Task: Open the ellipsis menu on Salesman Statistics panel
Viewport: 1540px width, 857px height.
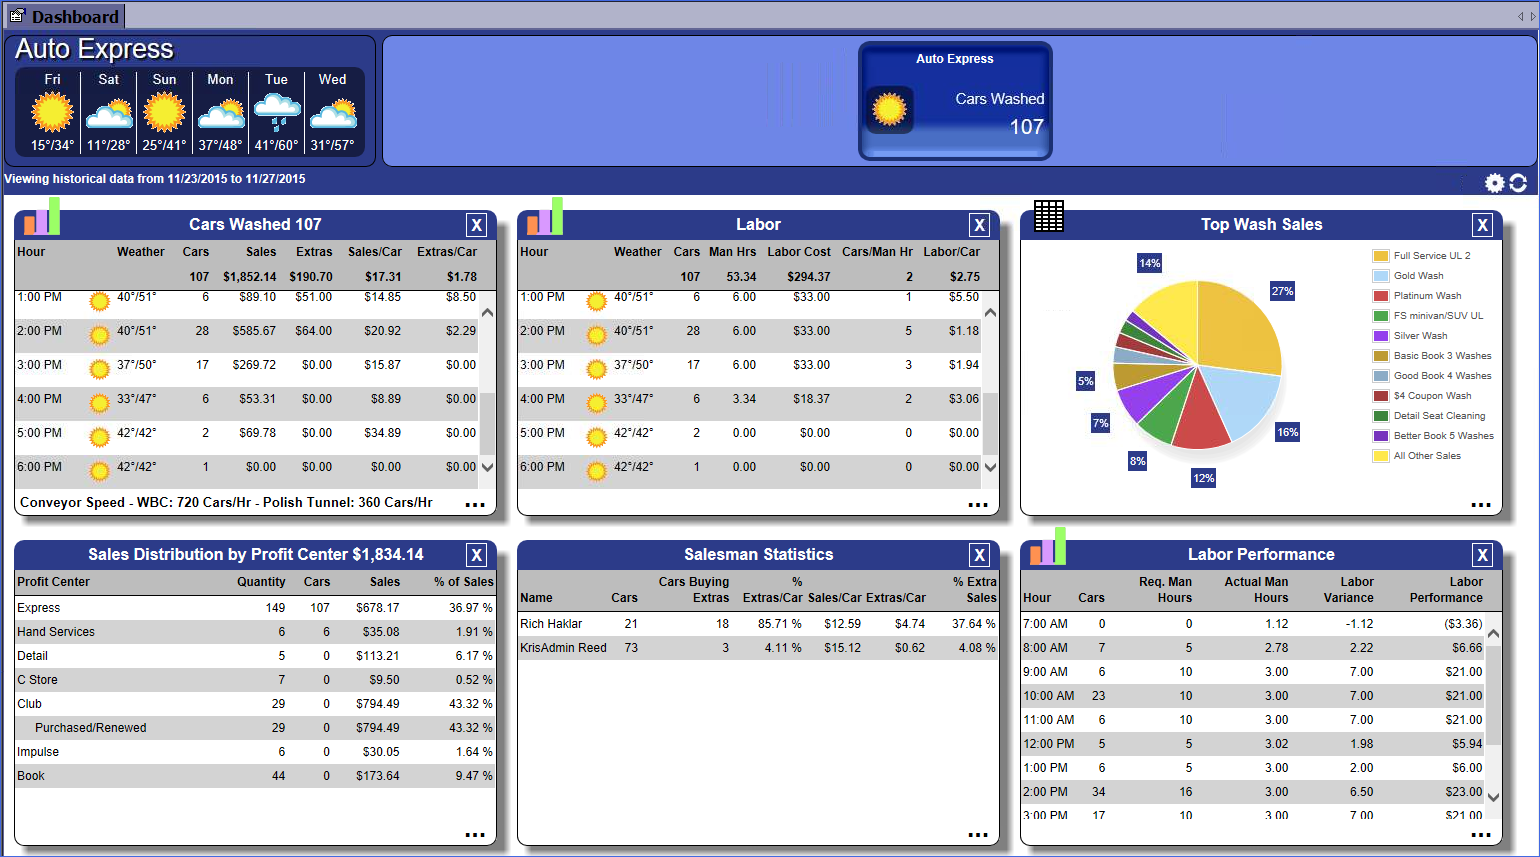Action: point(978,835)
